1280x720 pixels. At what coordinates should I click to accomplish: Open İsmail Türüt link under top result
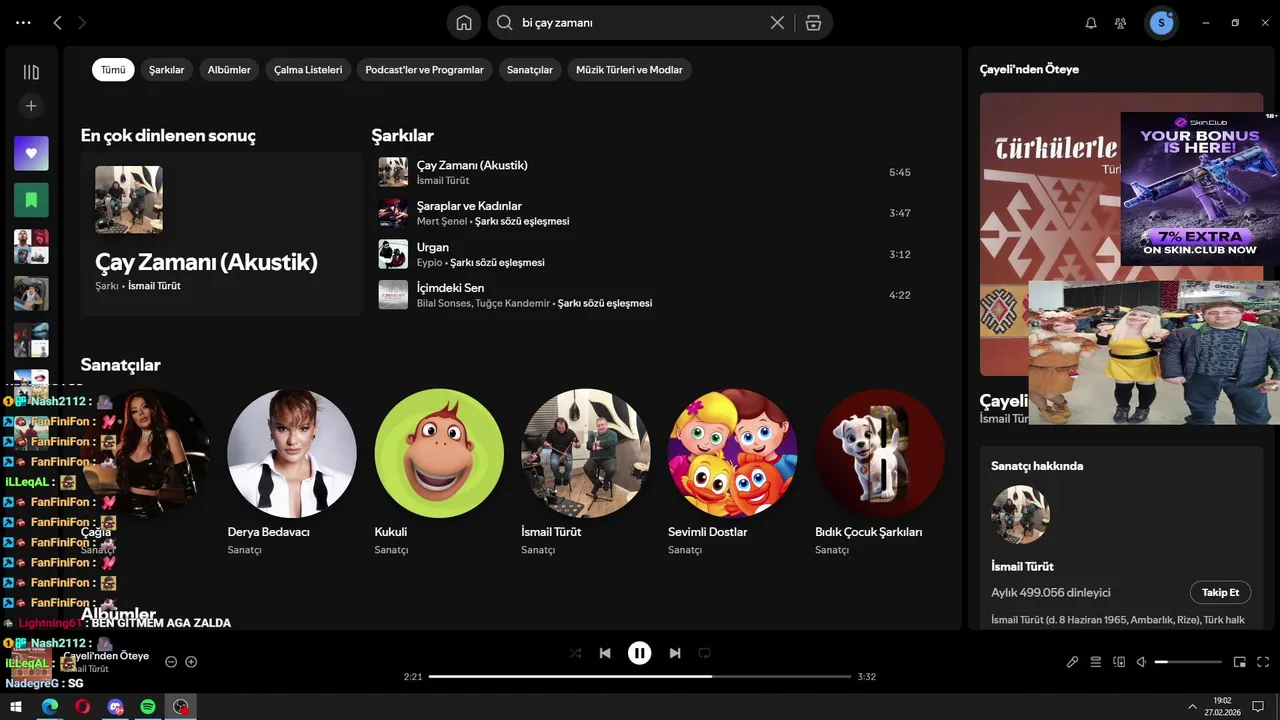click(154, 286)
